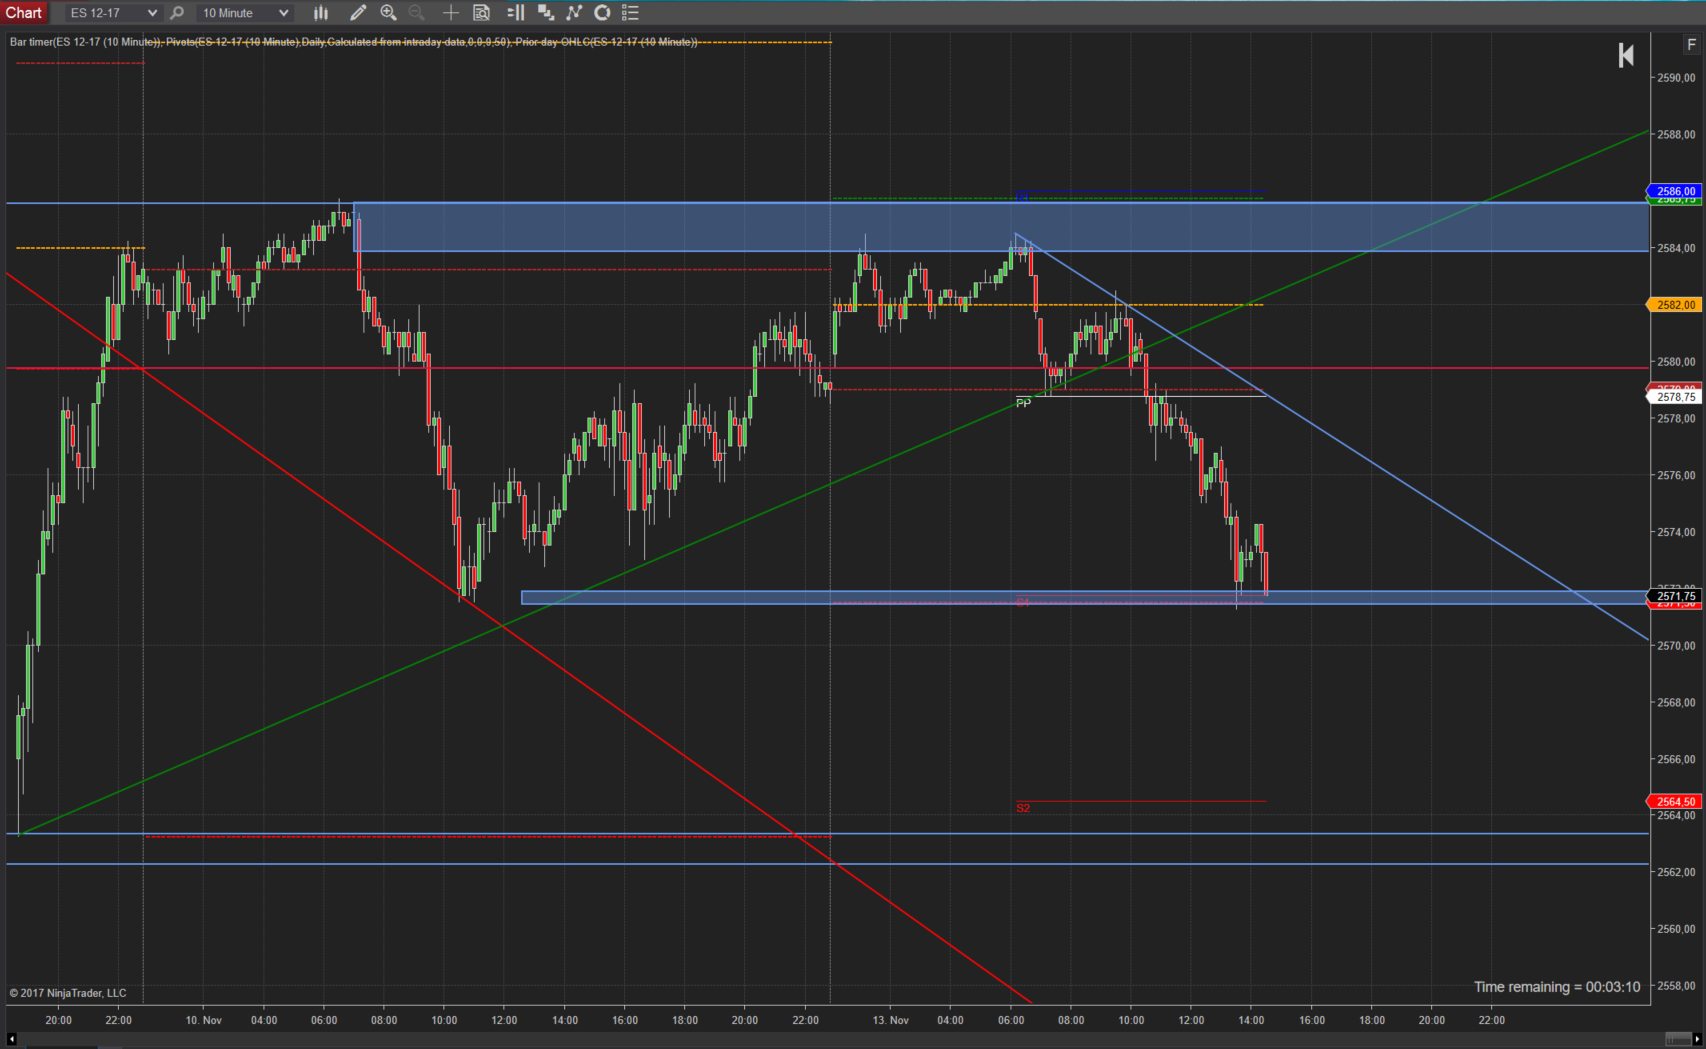Open the data series icon
The image size is (1706, 1049).
[546, 13]
